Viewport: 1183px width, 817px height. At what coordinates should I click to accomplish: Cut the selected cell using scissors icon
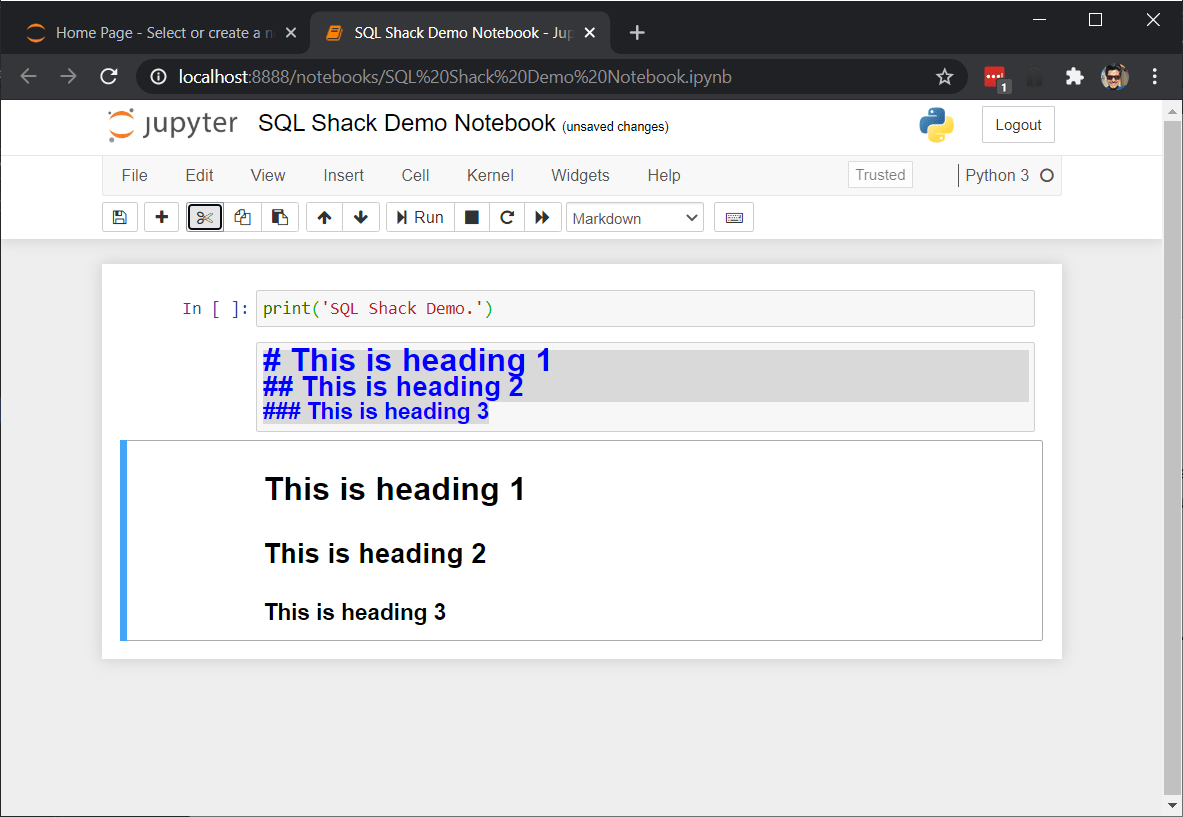(204, 217)
